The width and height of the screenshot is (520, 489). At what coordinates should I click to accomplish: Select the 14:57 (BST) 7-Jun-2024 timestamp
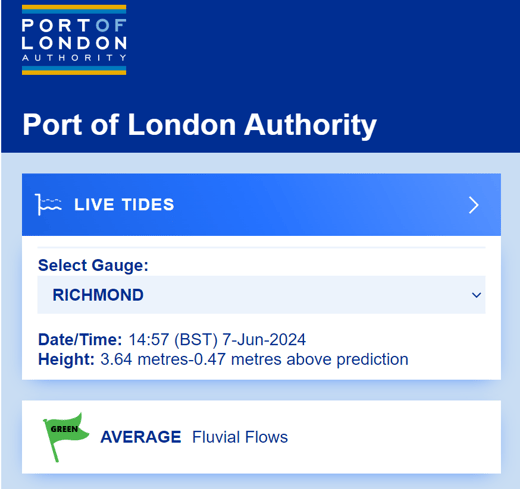click(217, 340)
